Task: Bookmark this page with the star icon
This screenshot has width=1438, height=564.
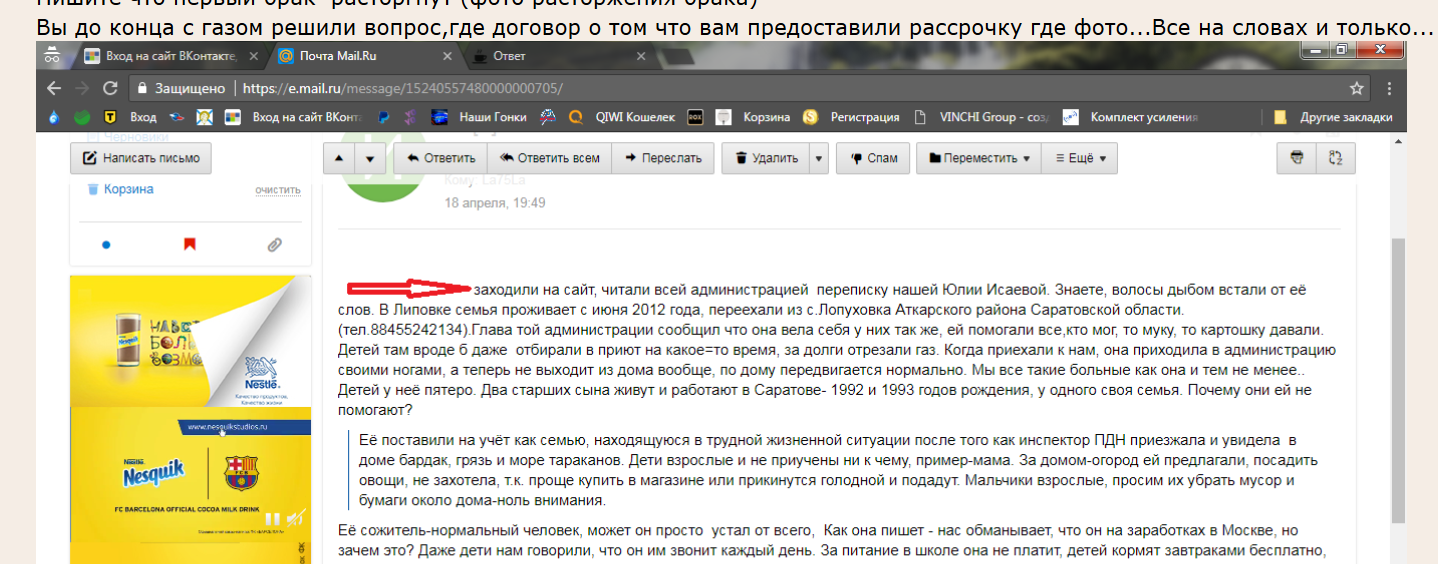Action: (1357, 88)
